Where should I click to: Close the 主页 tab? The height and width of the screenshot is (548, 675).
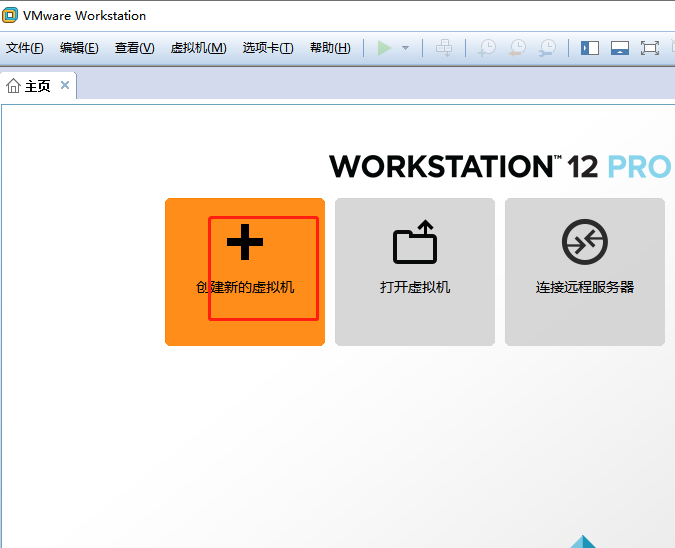(65, 85)
